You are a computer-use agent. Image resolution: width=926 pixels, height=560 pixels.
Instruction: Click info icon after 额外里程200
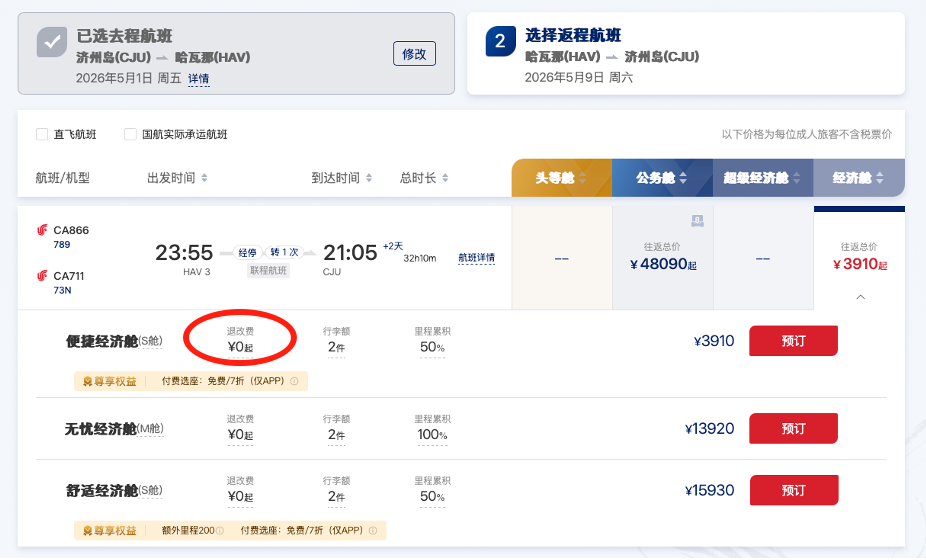220,530
